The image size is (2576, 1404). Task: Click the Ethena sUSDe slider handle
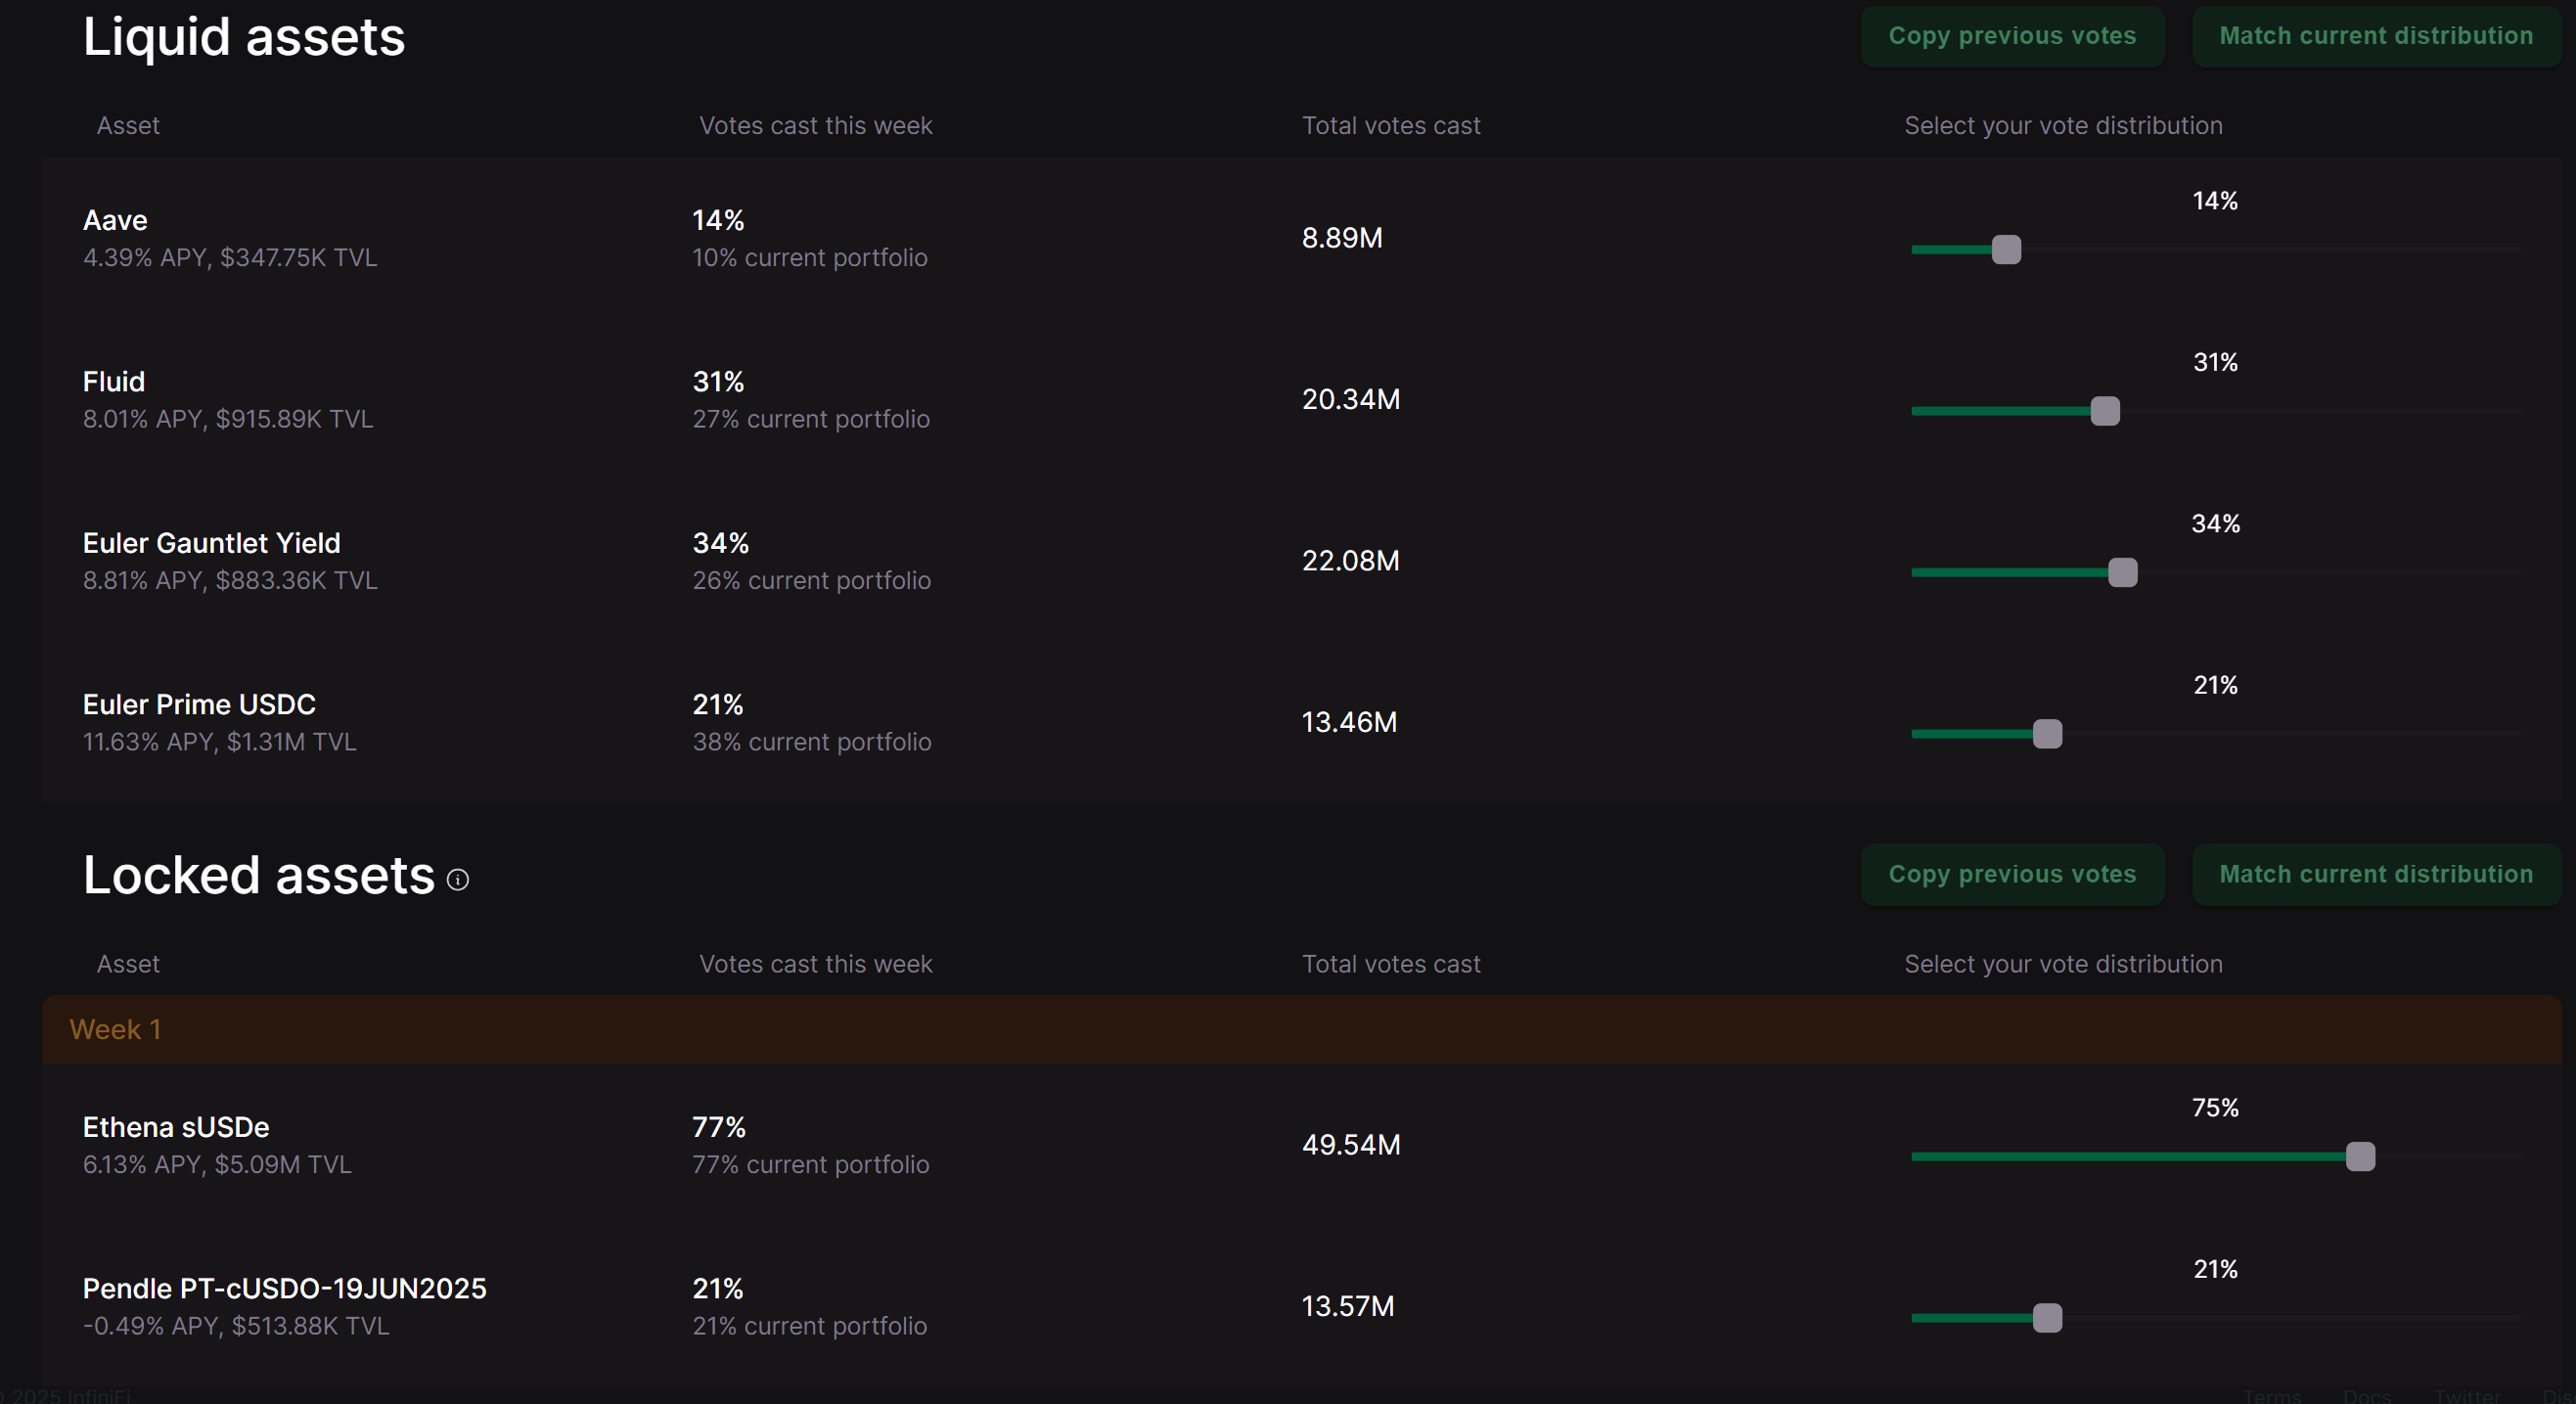[2359, 1157]
